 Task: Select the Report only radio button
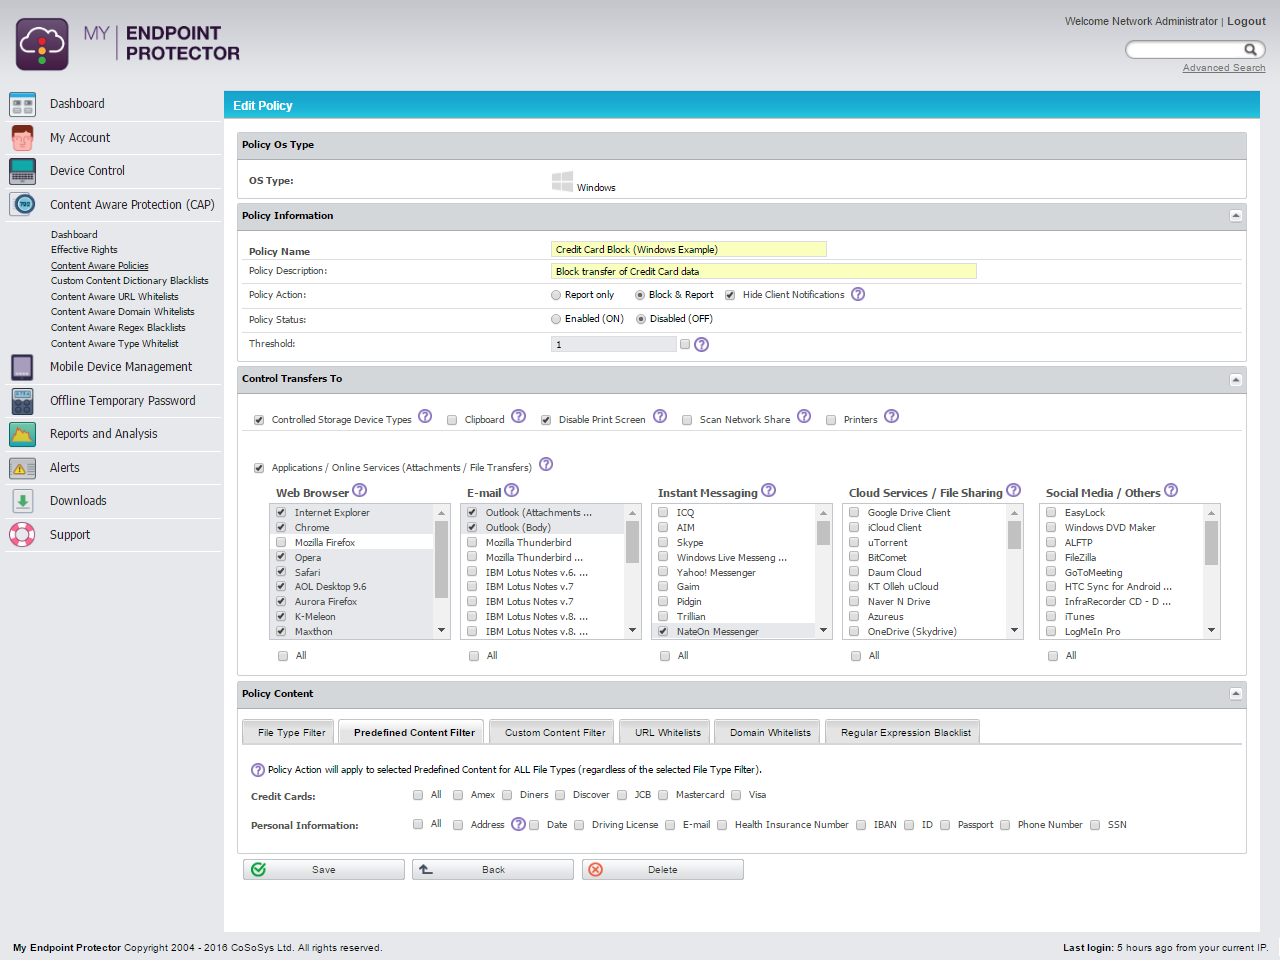coord(556,295)
